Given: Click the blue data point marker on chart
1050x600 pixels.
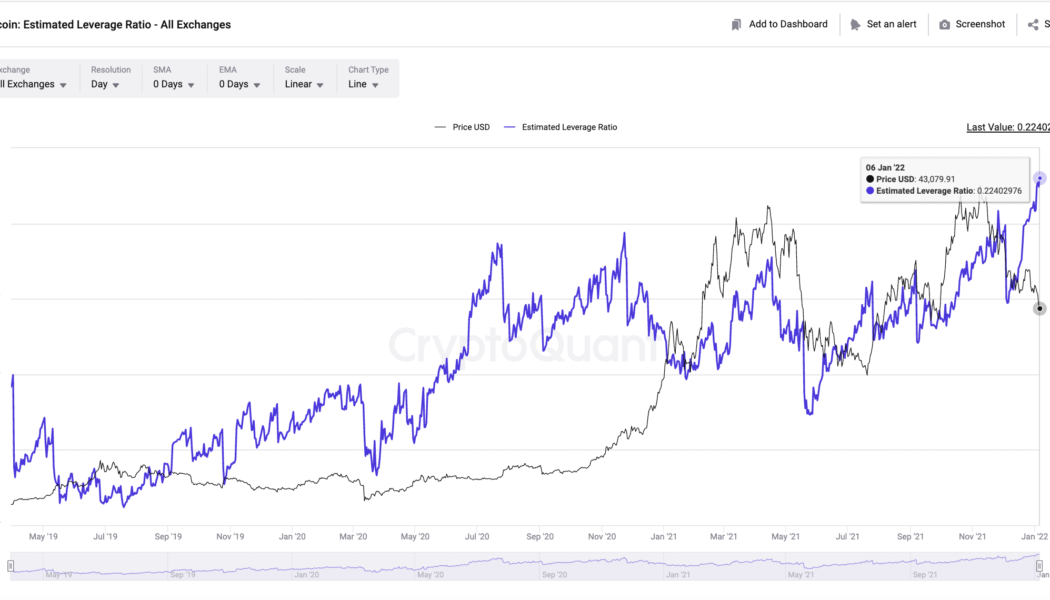Looking at the screenshot, I should [x=1038, y=178].
